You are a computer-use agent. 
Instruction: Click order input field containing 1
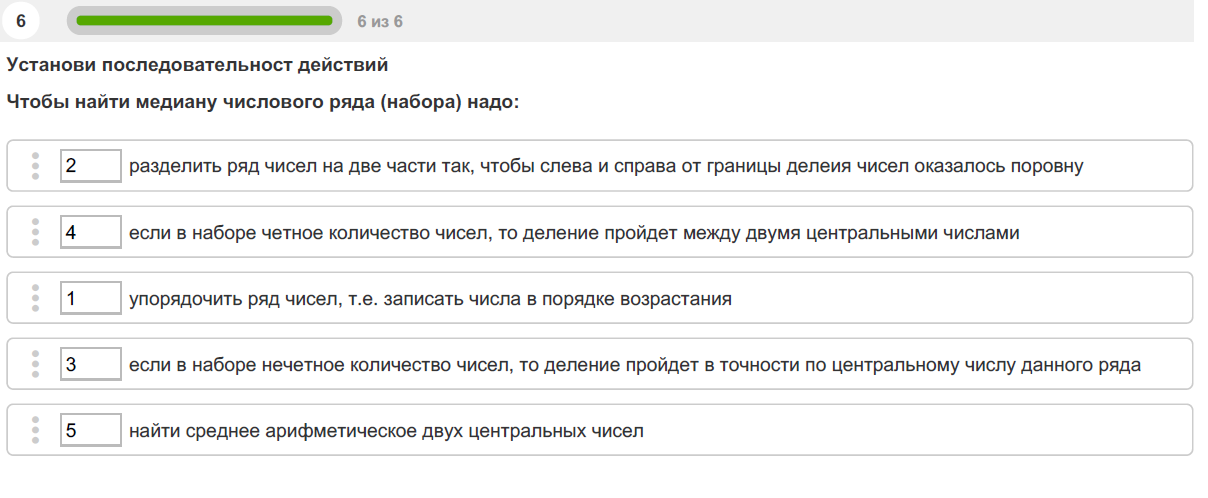coord(91,298)
